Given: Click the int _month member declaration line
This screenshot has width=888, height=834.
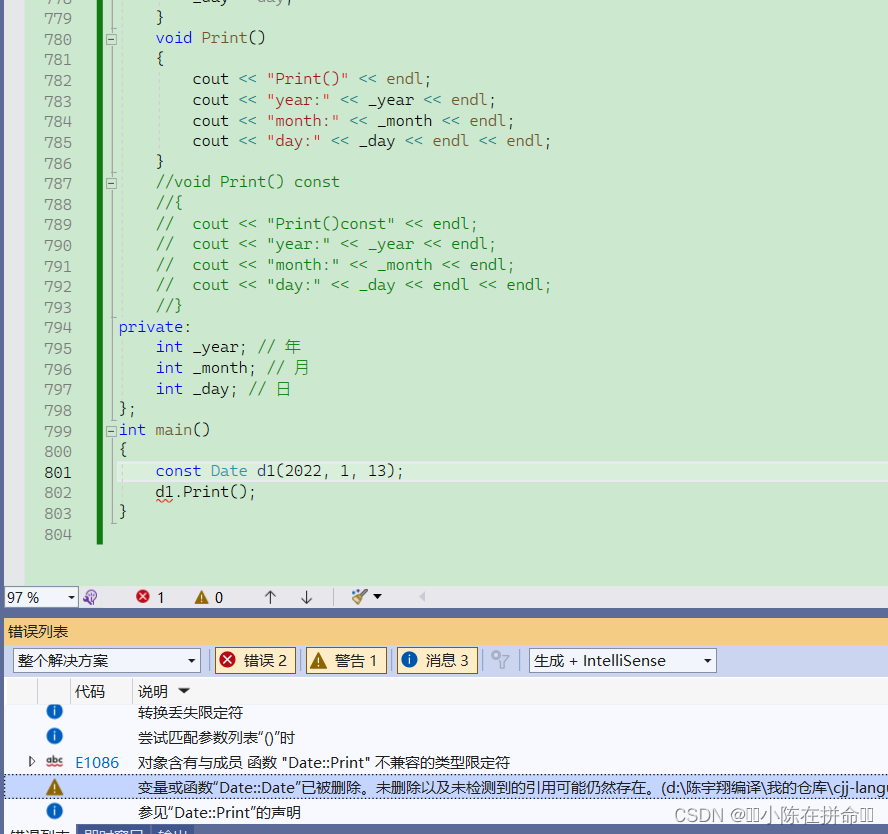Looking at the screenshot, I should click(x=232, y=368).
